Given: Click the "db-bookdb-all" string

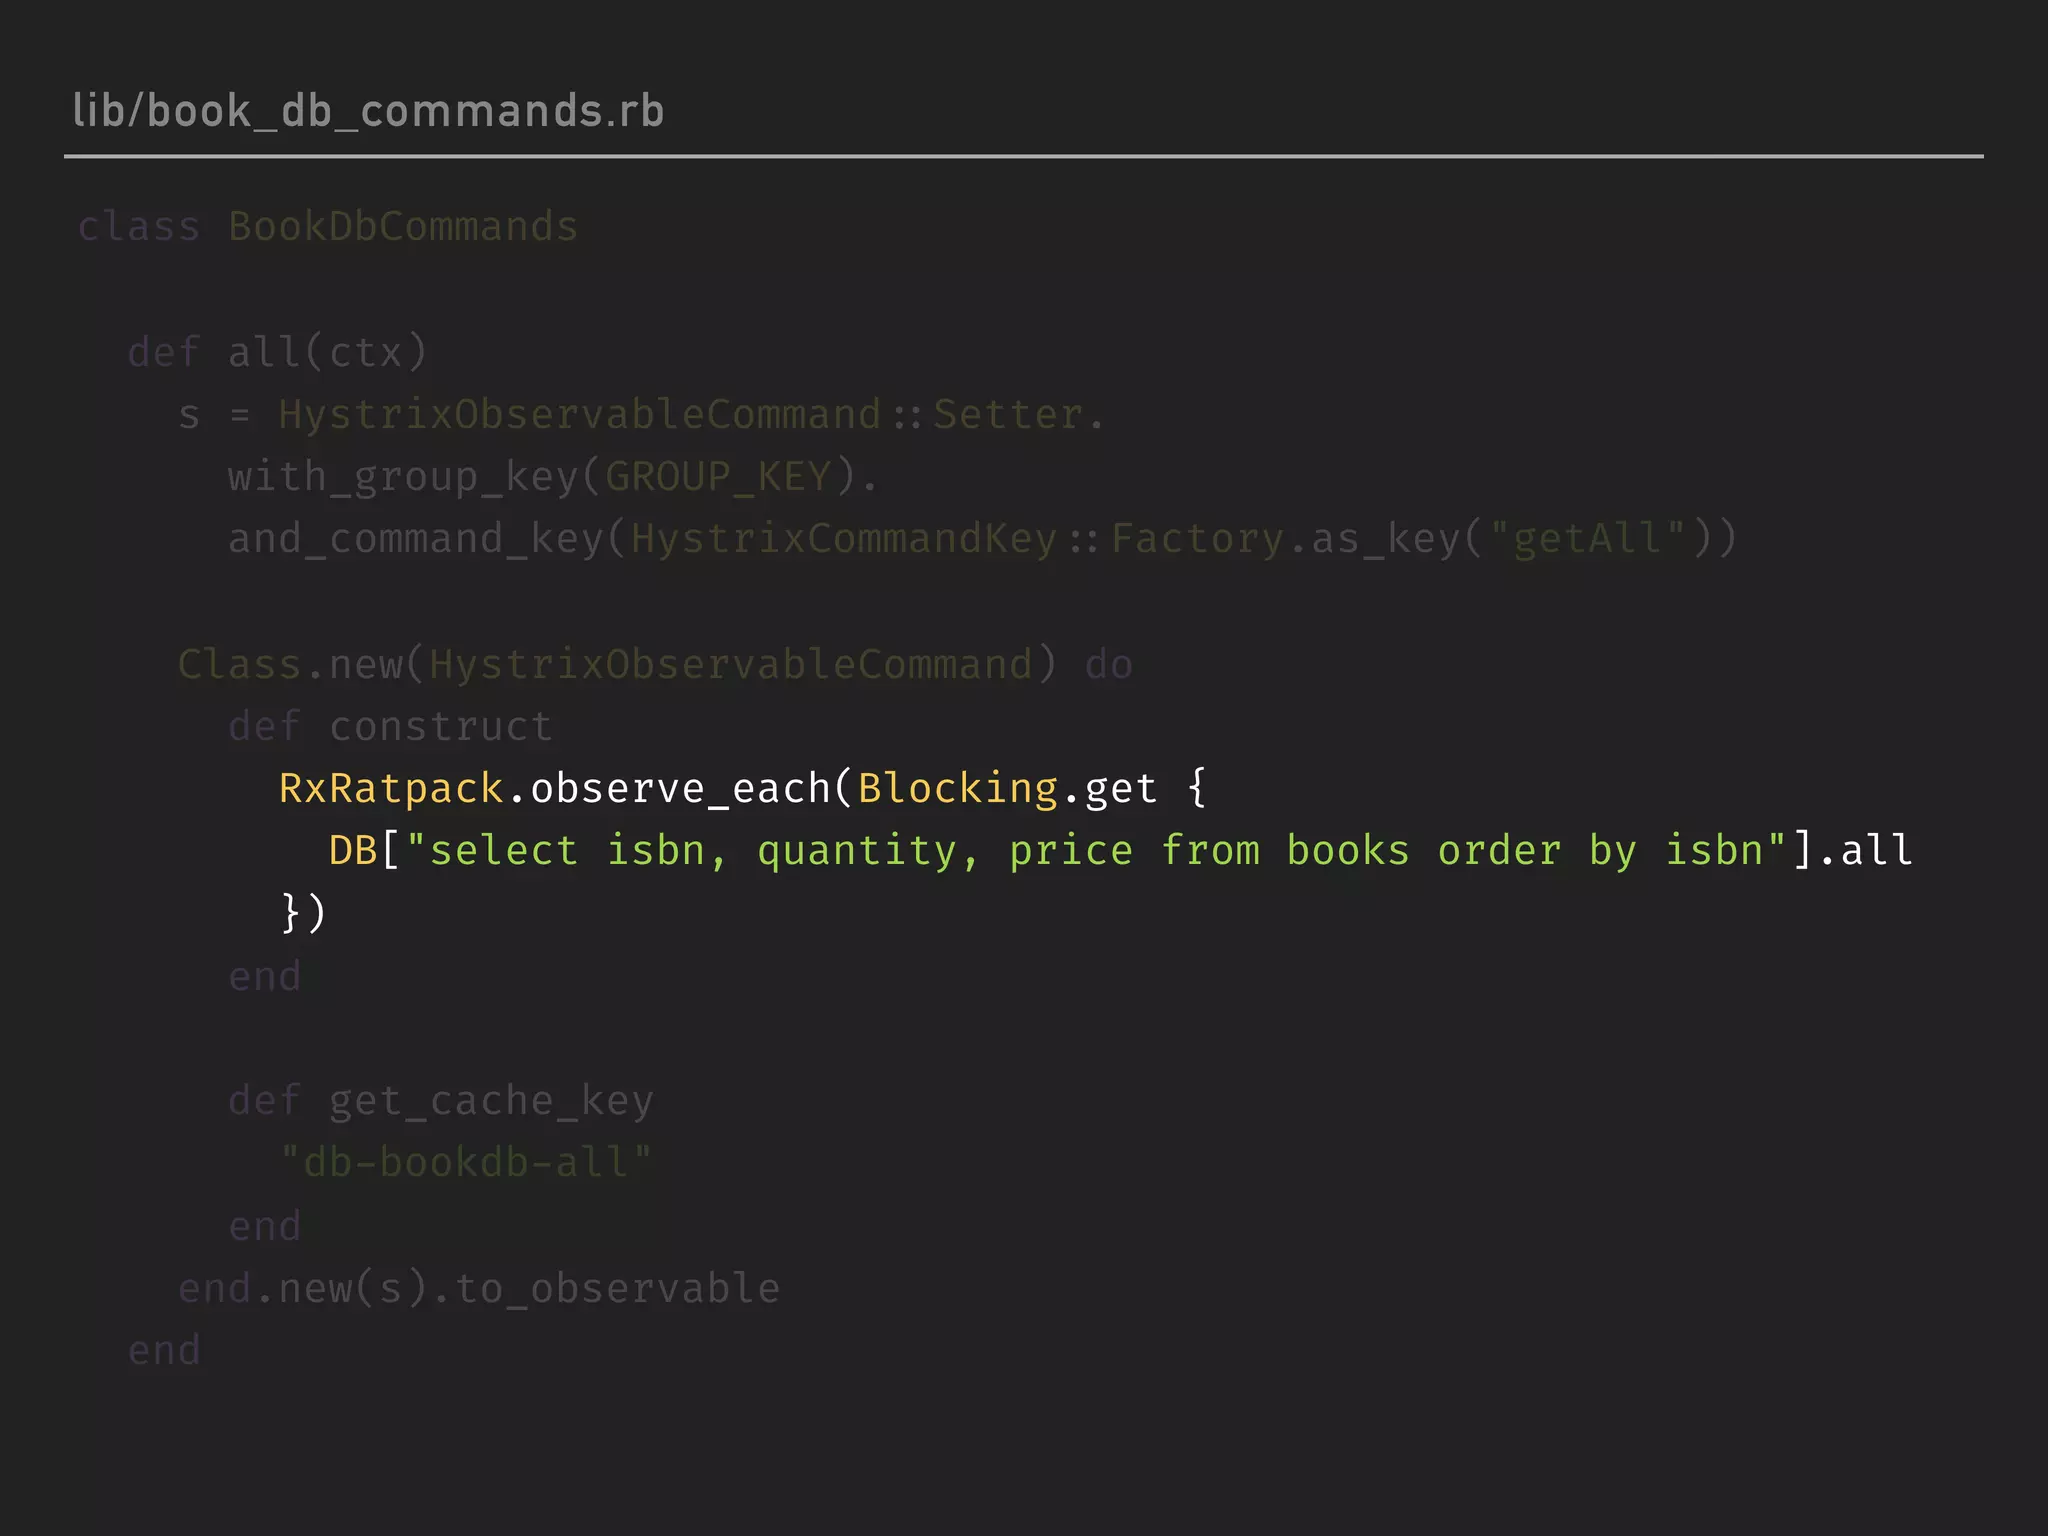Looking at the screenshot, I should [466, 1163].
